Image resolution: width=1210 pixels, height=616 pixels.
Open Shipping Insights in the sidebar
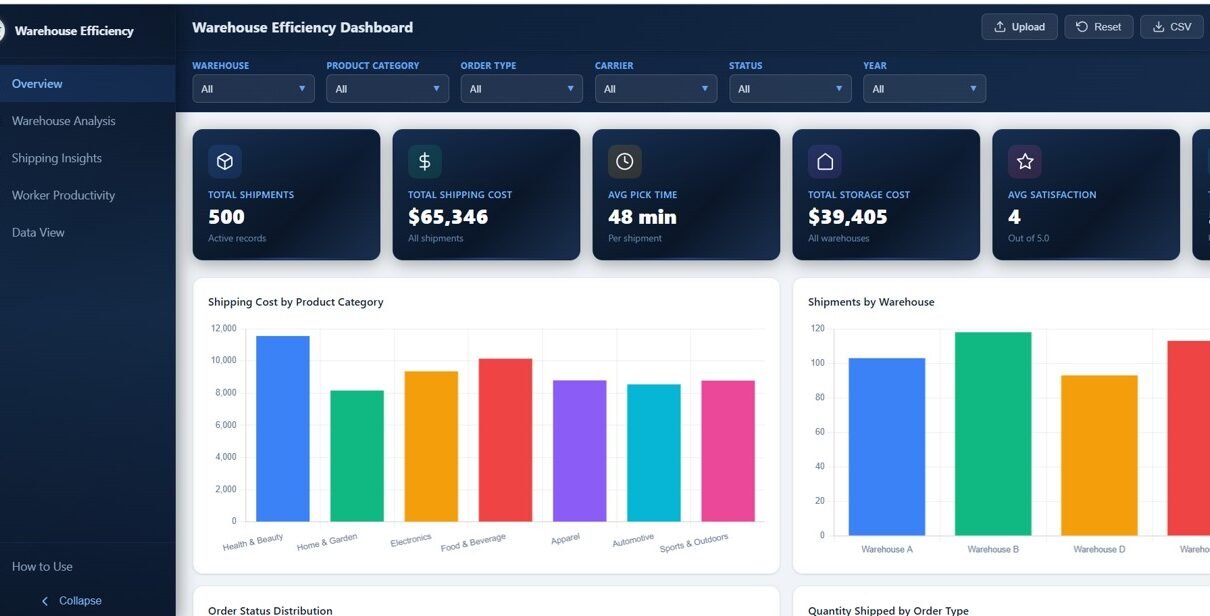[x=57, y=158]
